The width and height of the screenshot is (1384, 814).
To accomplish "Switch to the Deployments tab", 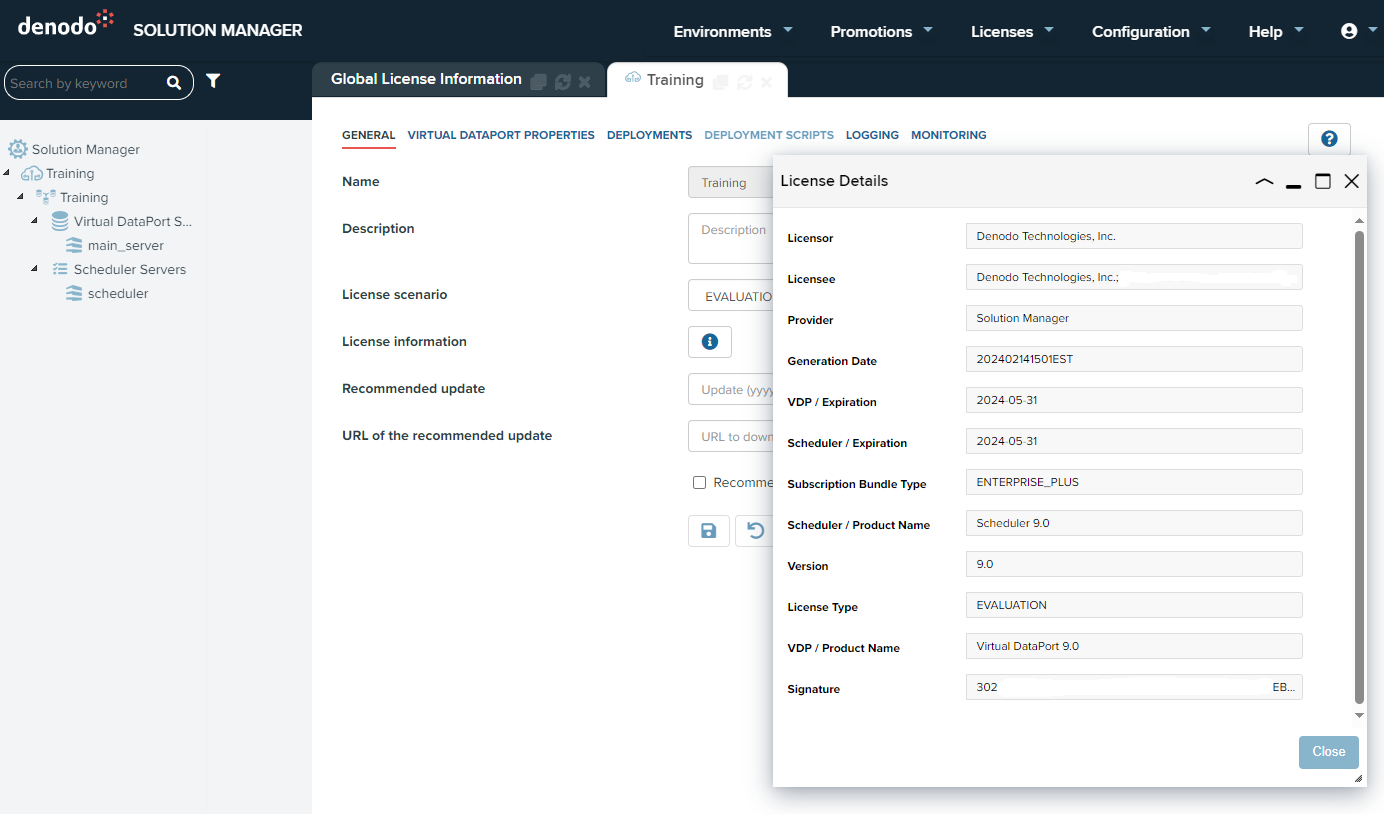I will click(649, 135).
